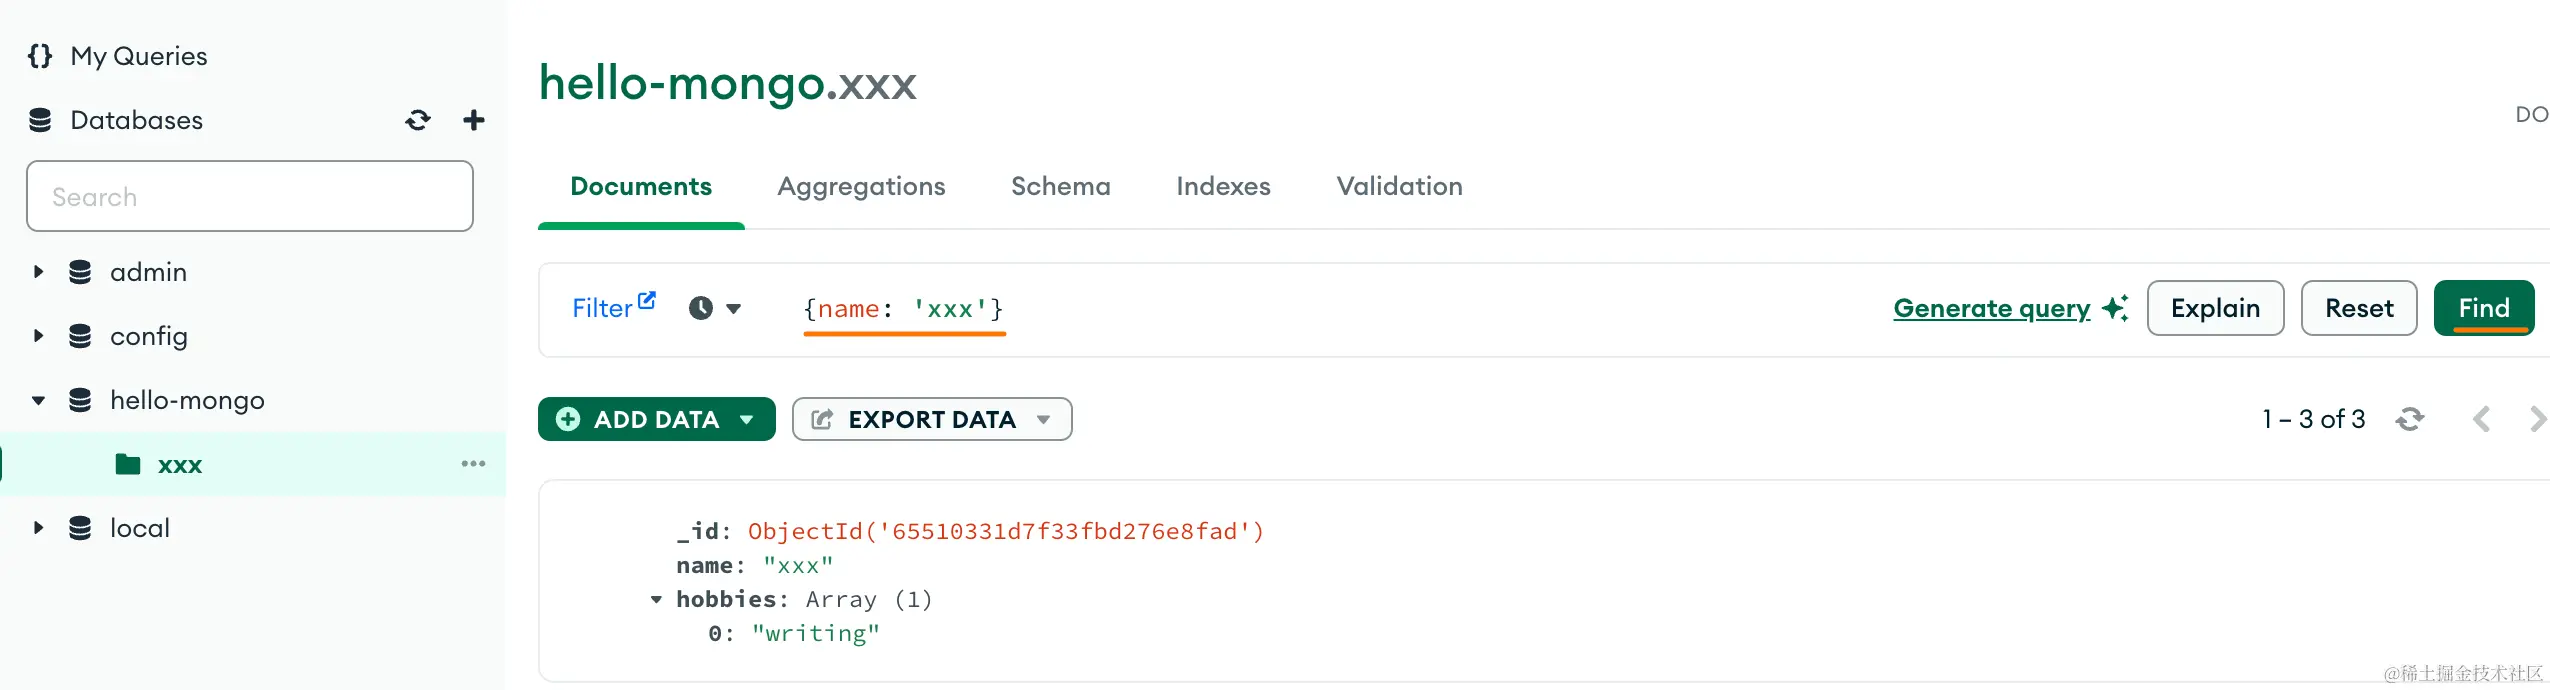The width and height of the screenshot is (2550, 690).
Task: Click the create database plus icon
Action: tap(474, 121)
